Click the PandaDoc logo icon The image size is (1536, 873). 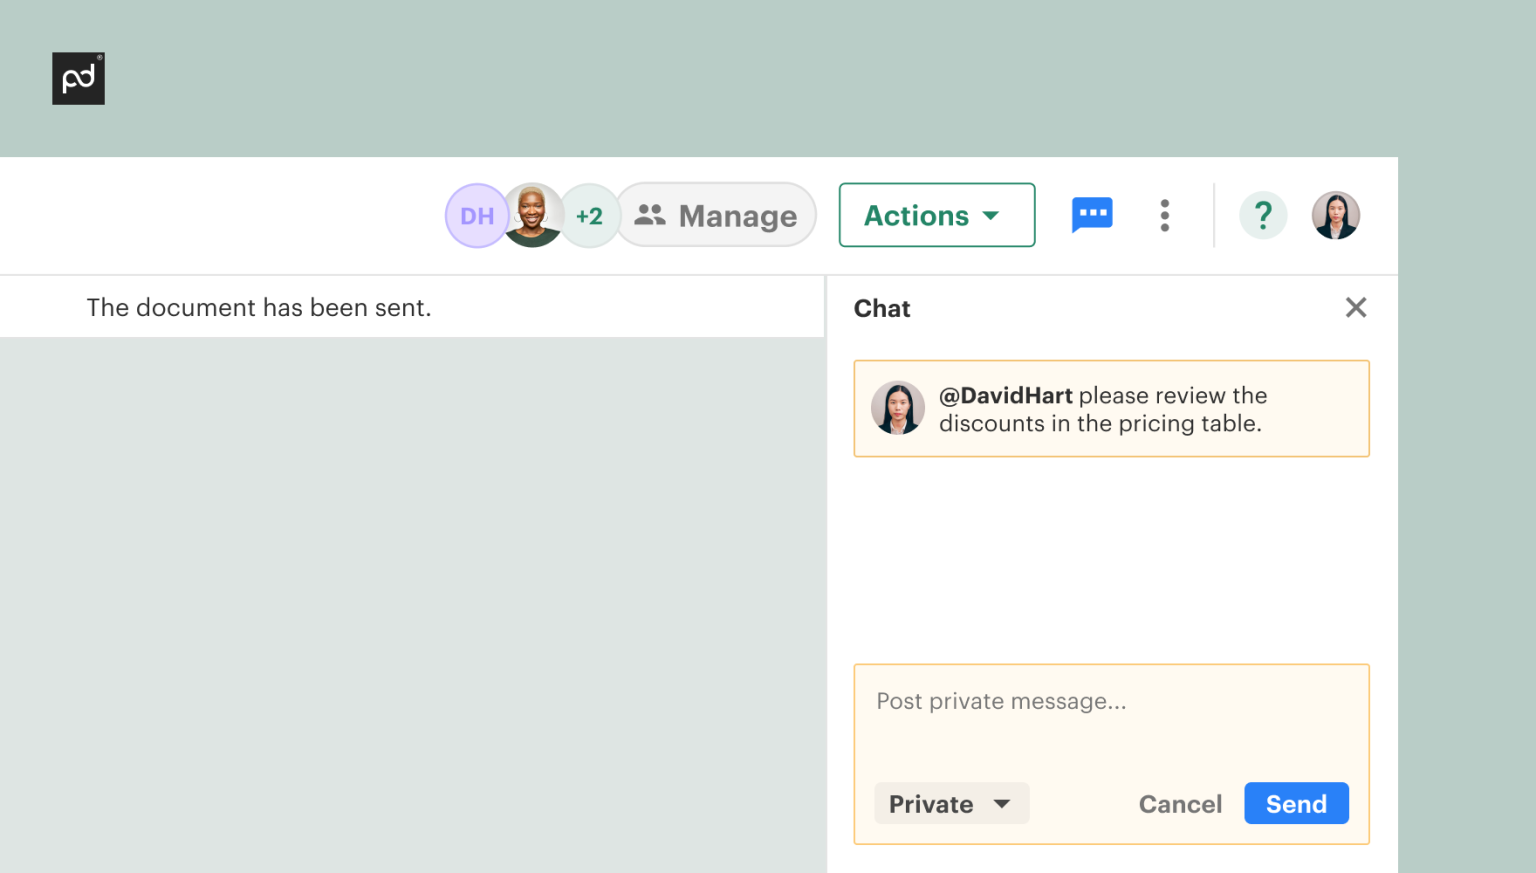click(78, 78)
